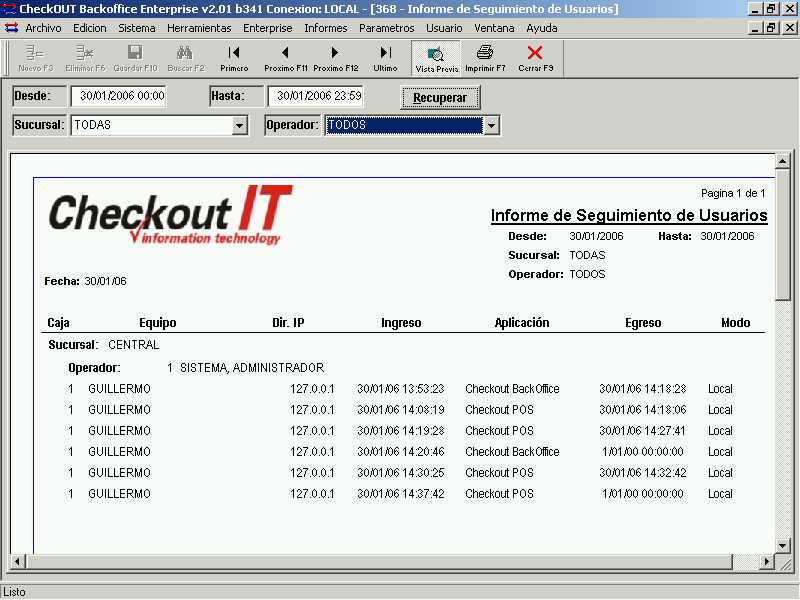The height and width of the screenshot is (600, 800).
Task: Click the ingreso time 30/01/06 14:08:19
Action: 401,410
